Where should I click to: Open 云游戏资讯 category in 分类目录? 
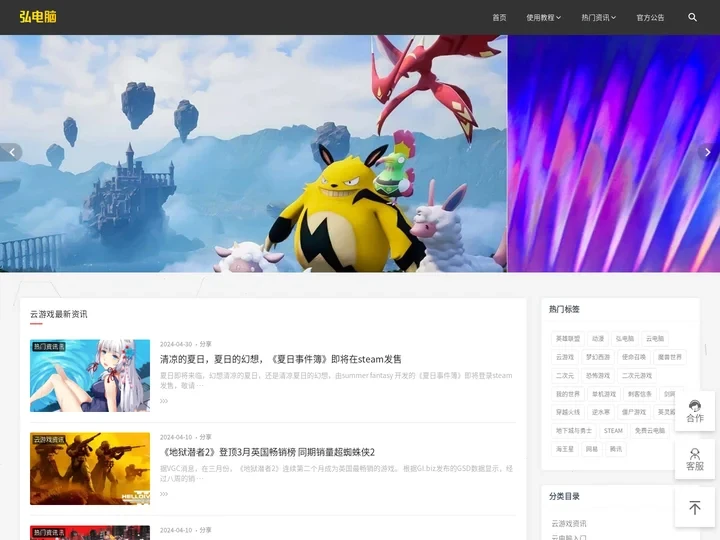click(569, 523)
